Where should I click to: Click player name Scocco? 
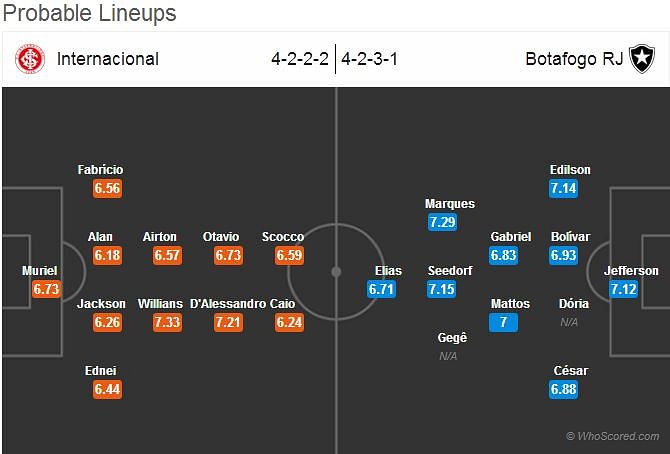click(x=283, y=237)
